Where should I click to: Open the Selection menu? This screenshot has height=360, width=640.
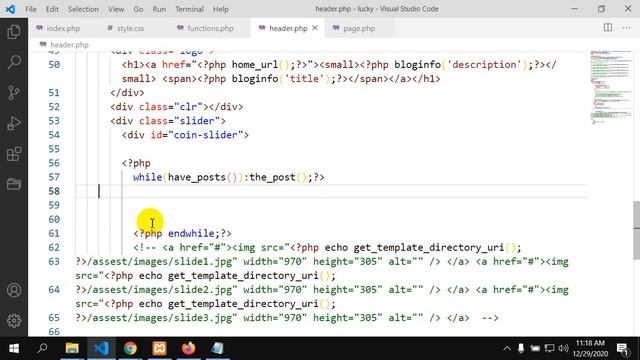[83, 9]
